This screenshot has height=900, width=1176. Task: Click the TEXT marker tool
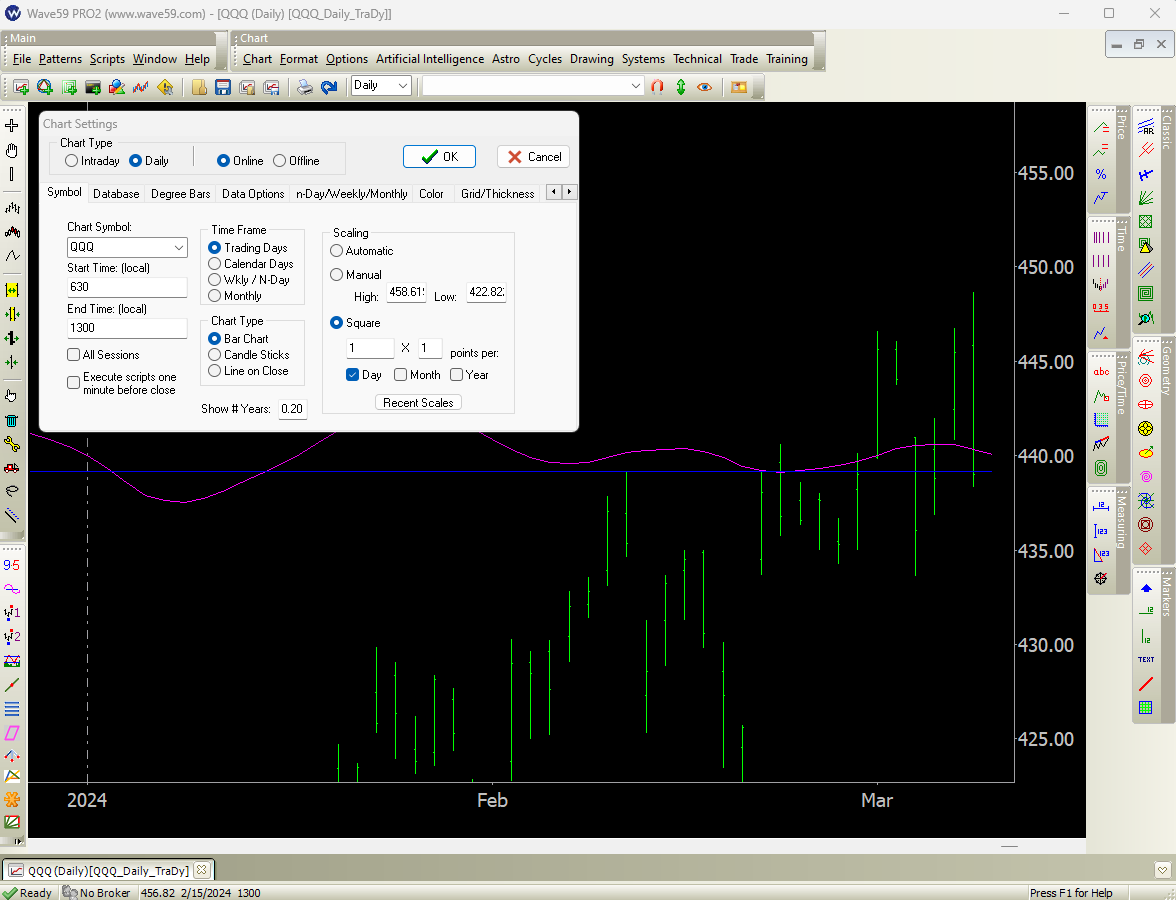pyautogui.click(x=1146, y=659)
